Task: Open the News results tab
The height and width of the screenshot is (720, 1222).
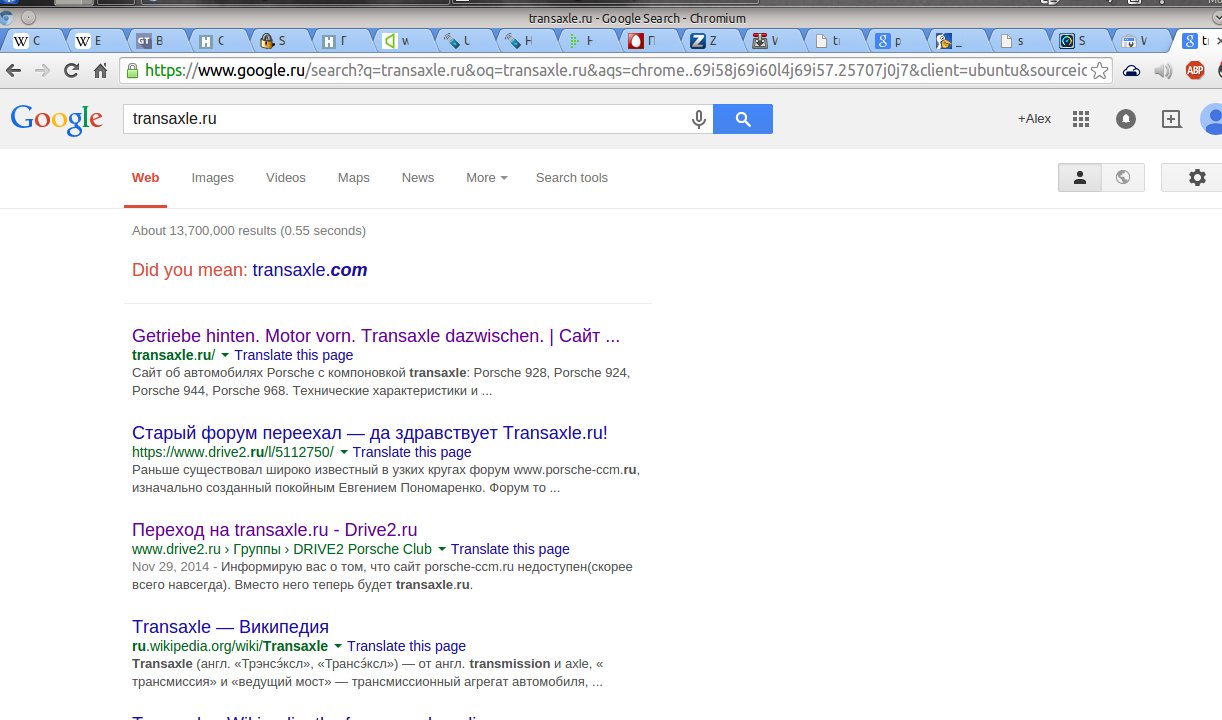Action: coord(418,177)
